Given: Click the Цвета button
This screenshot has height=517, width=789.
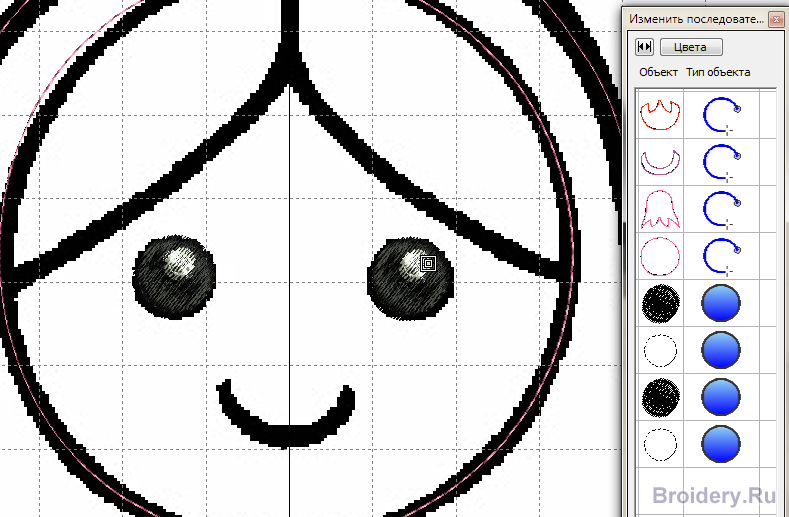Looking at the screenshot, I should point(691,47).
